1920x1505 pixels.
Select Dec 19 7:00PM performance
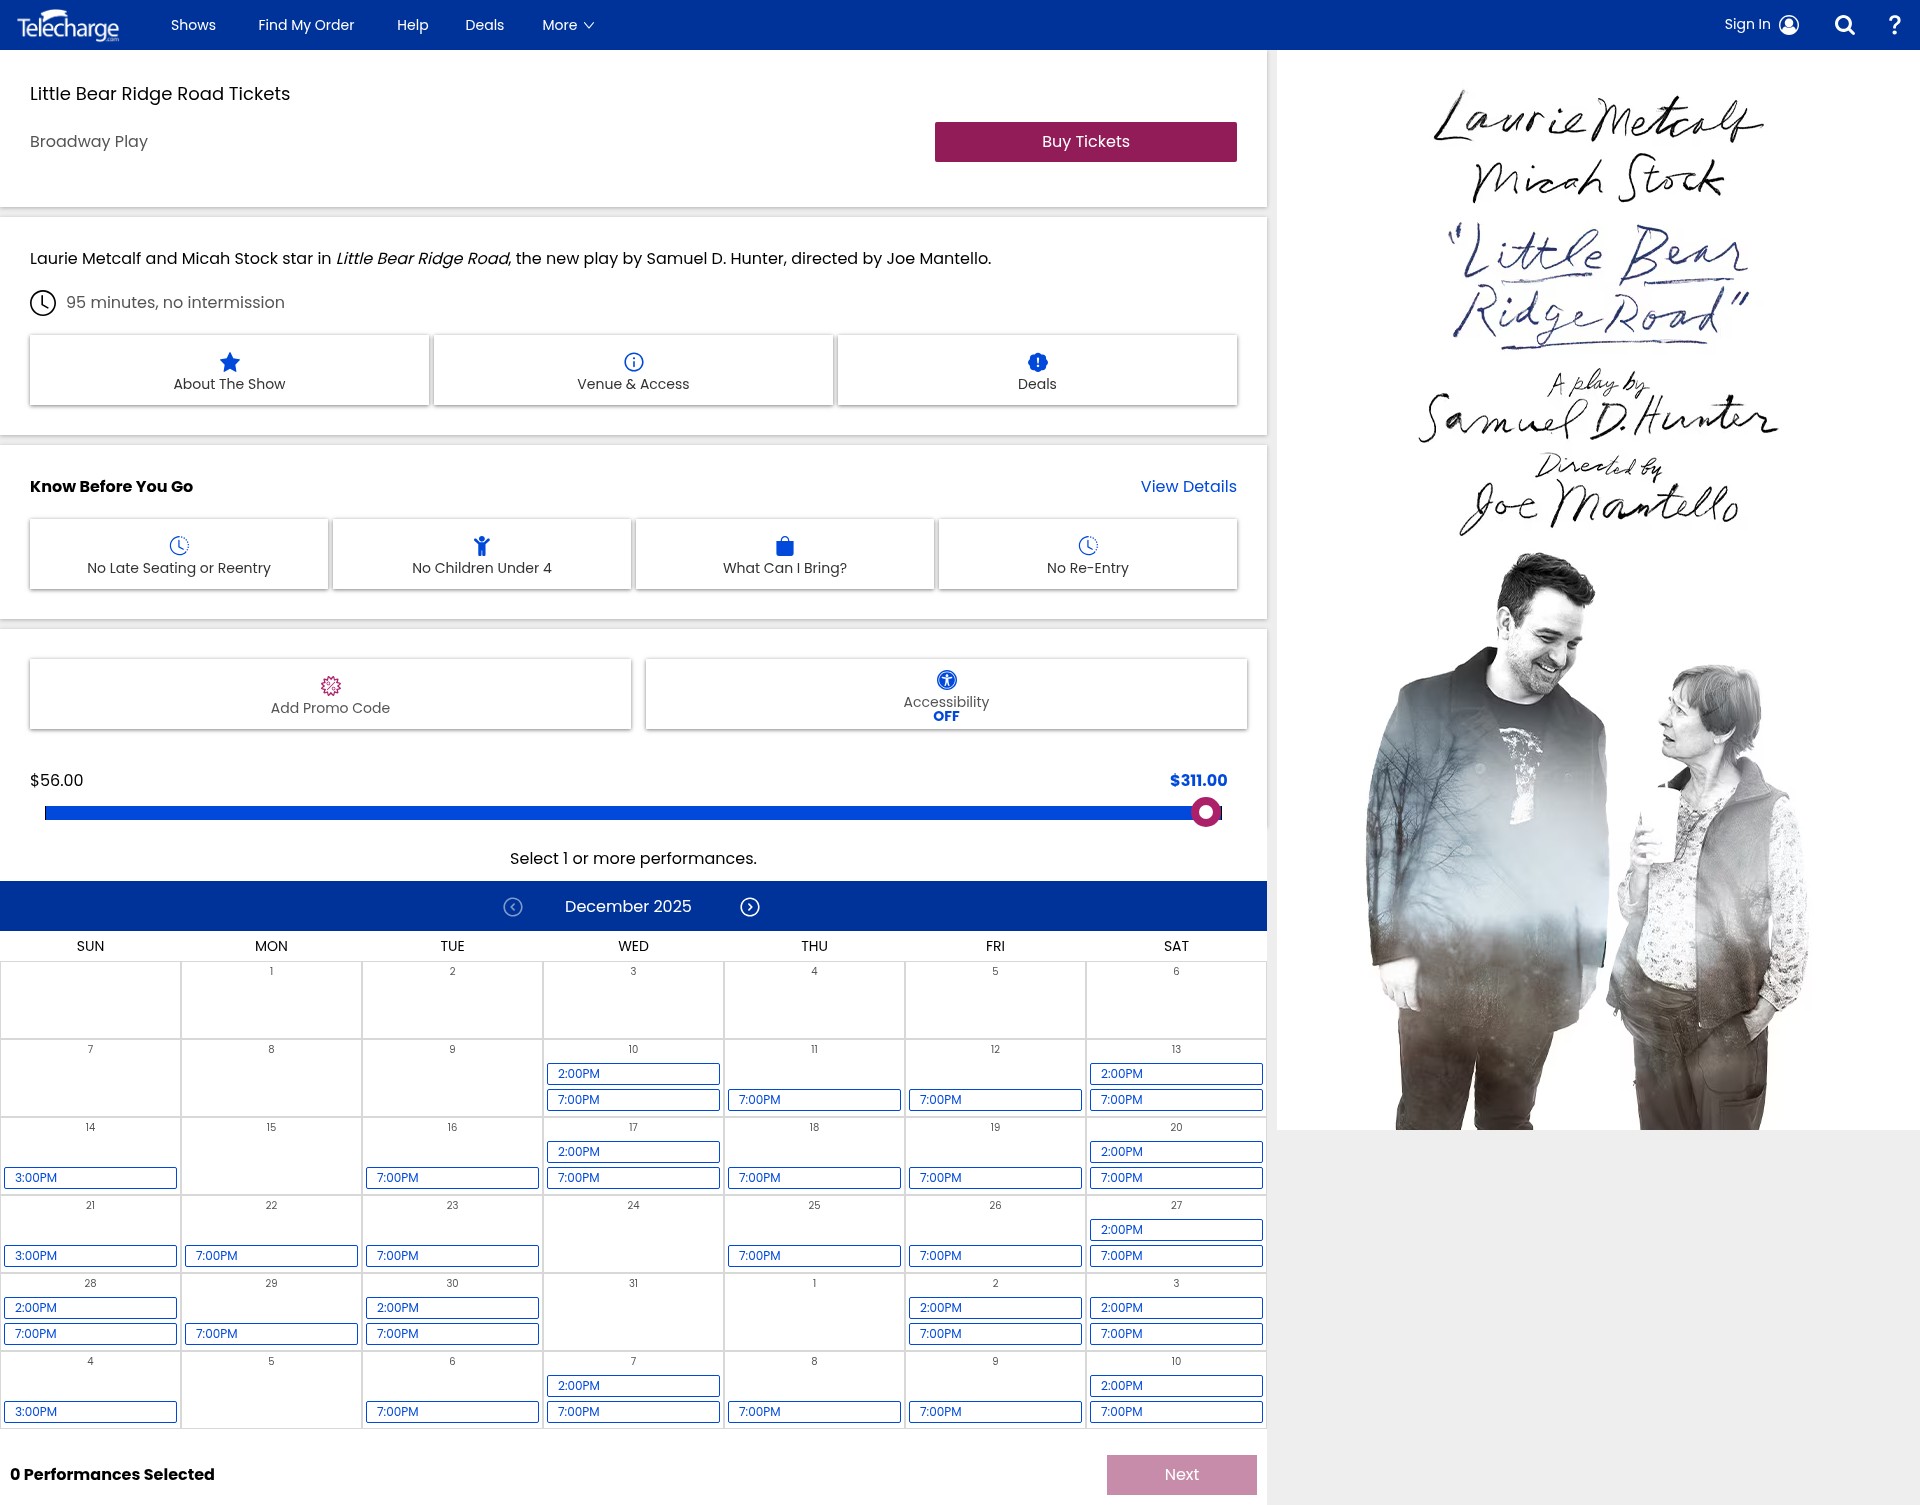pos(995,1178)
